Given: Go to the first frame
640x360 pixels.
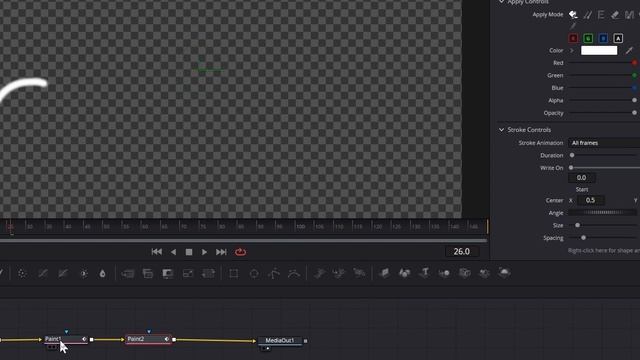Looking at the screenshot, I should tap(157, 252).
